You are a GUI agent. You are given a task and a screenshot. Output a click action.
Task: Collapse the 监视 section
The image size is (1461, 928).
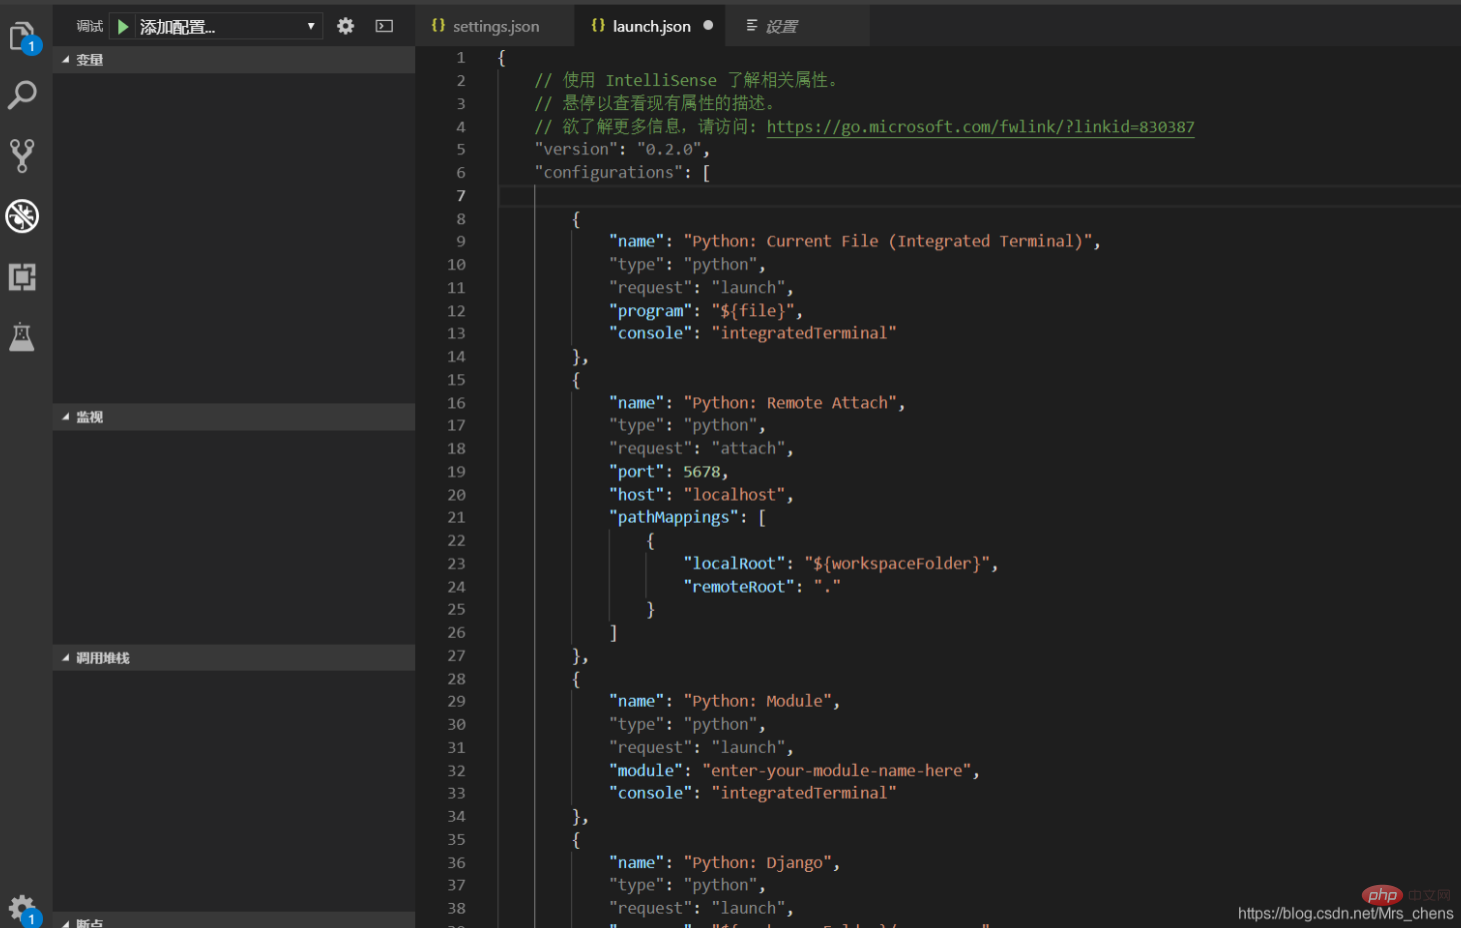pyautogui.click(x=89, y=417)
